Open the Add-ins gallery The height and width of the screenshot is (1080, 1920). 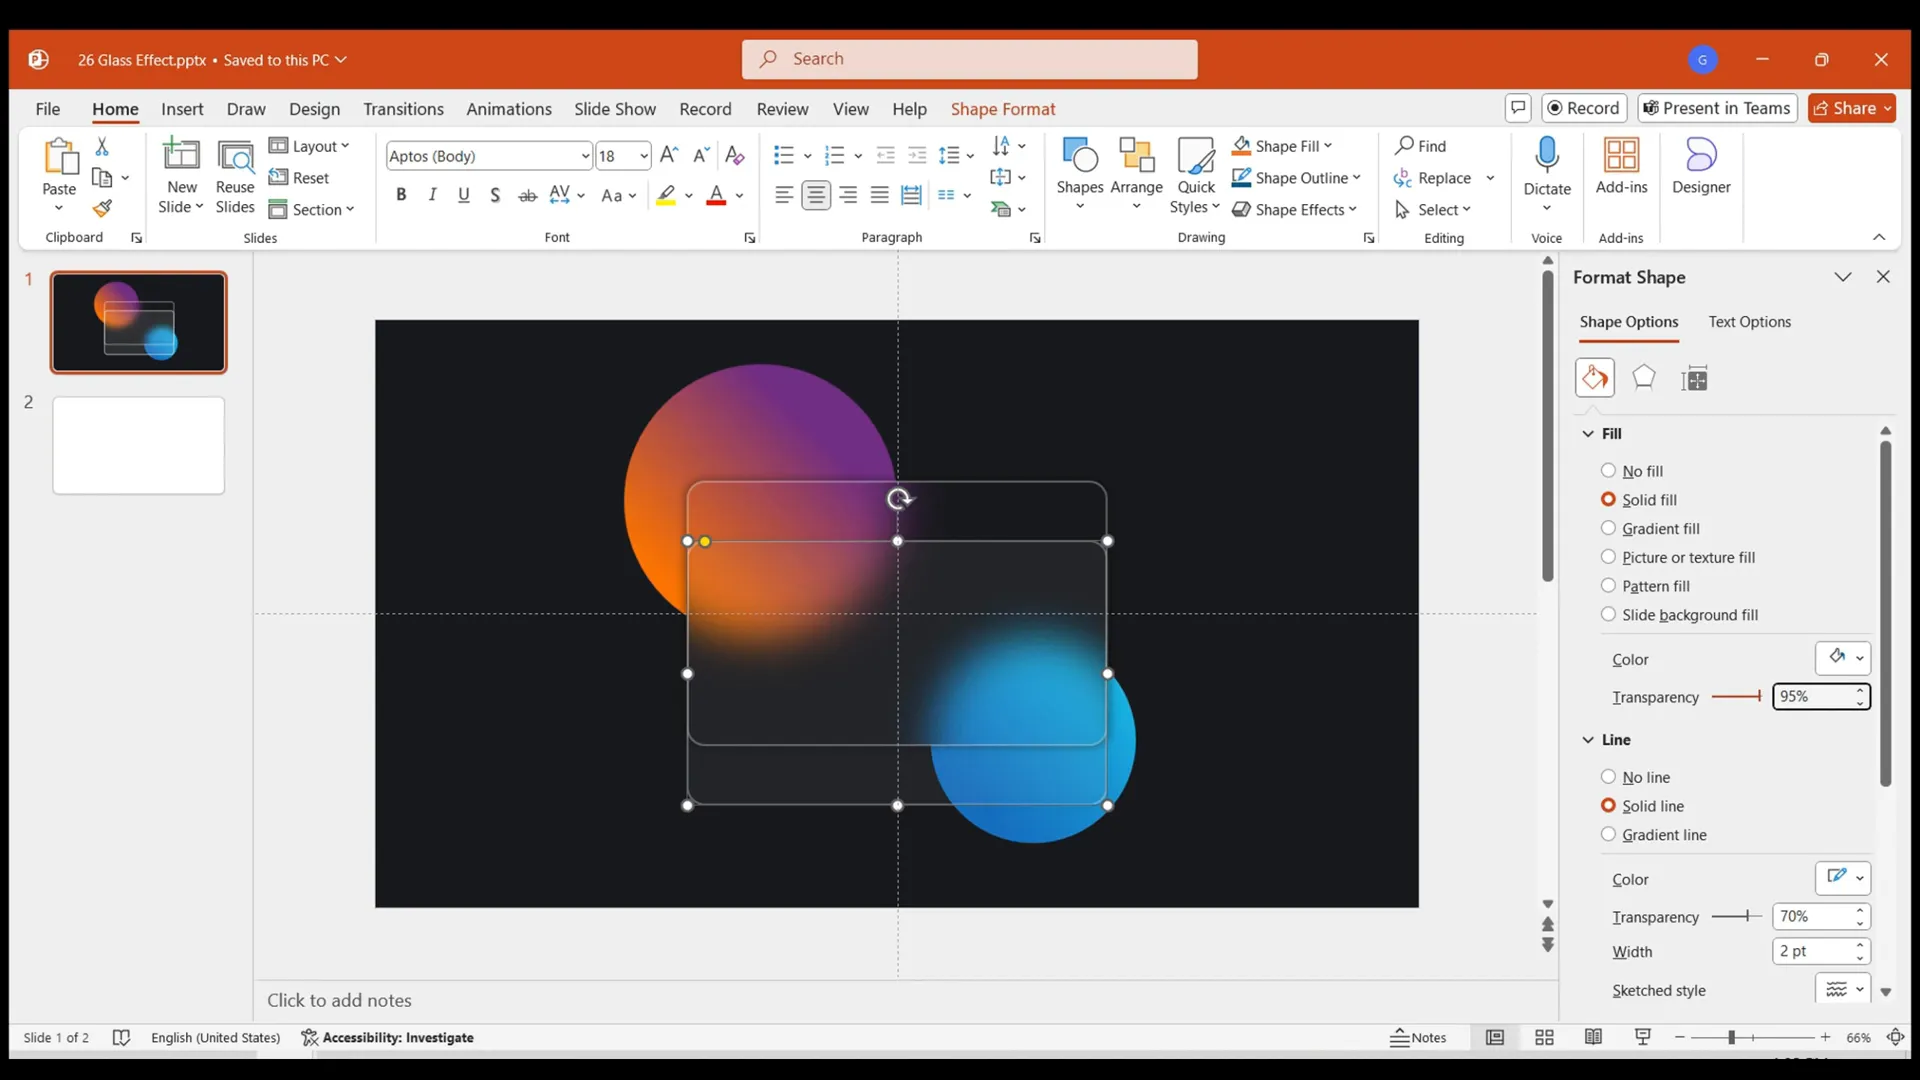click(x=1621, y=166)
